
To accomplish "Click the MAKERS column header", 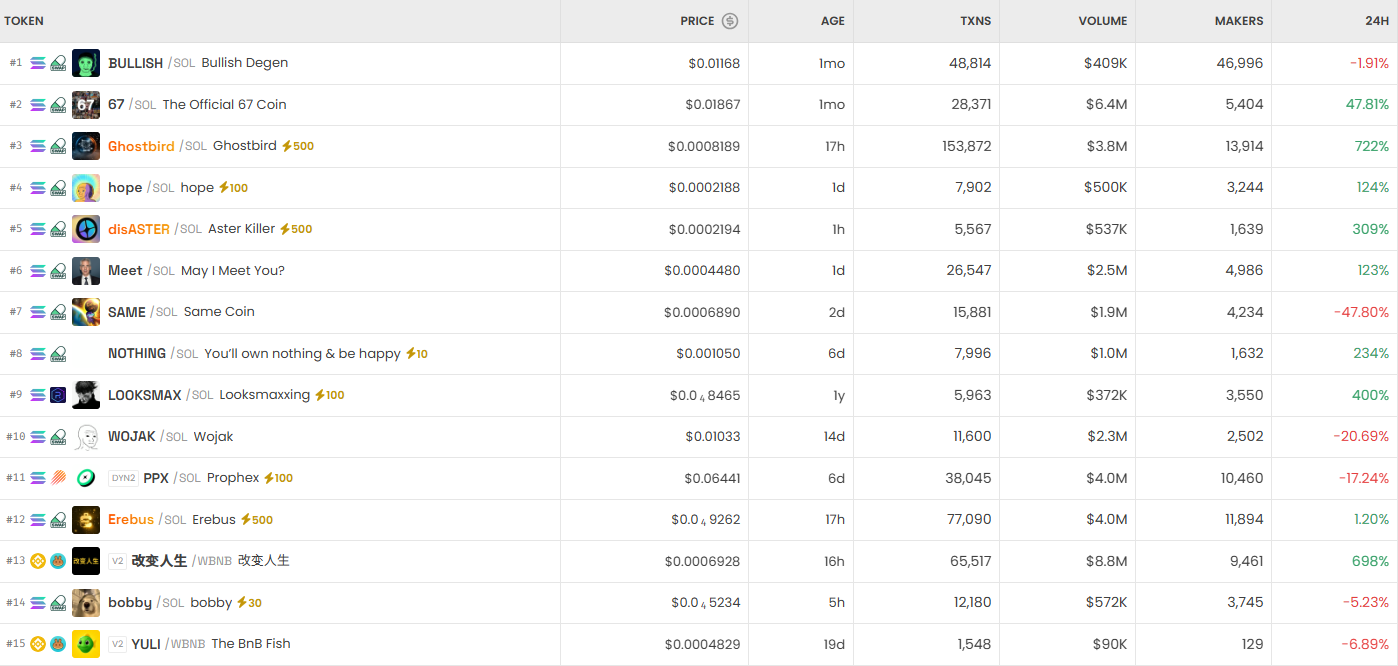I will (1238, 21).
